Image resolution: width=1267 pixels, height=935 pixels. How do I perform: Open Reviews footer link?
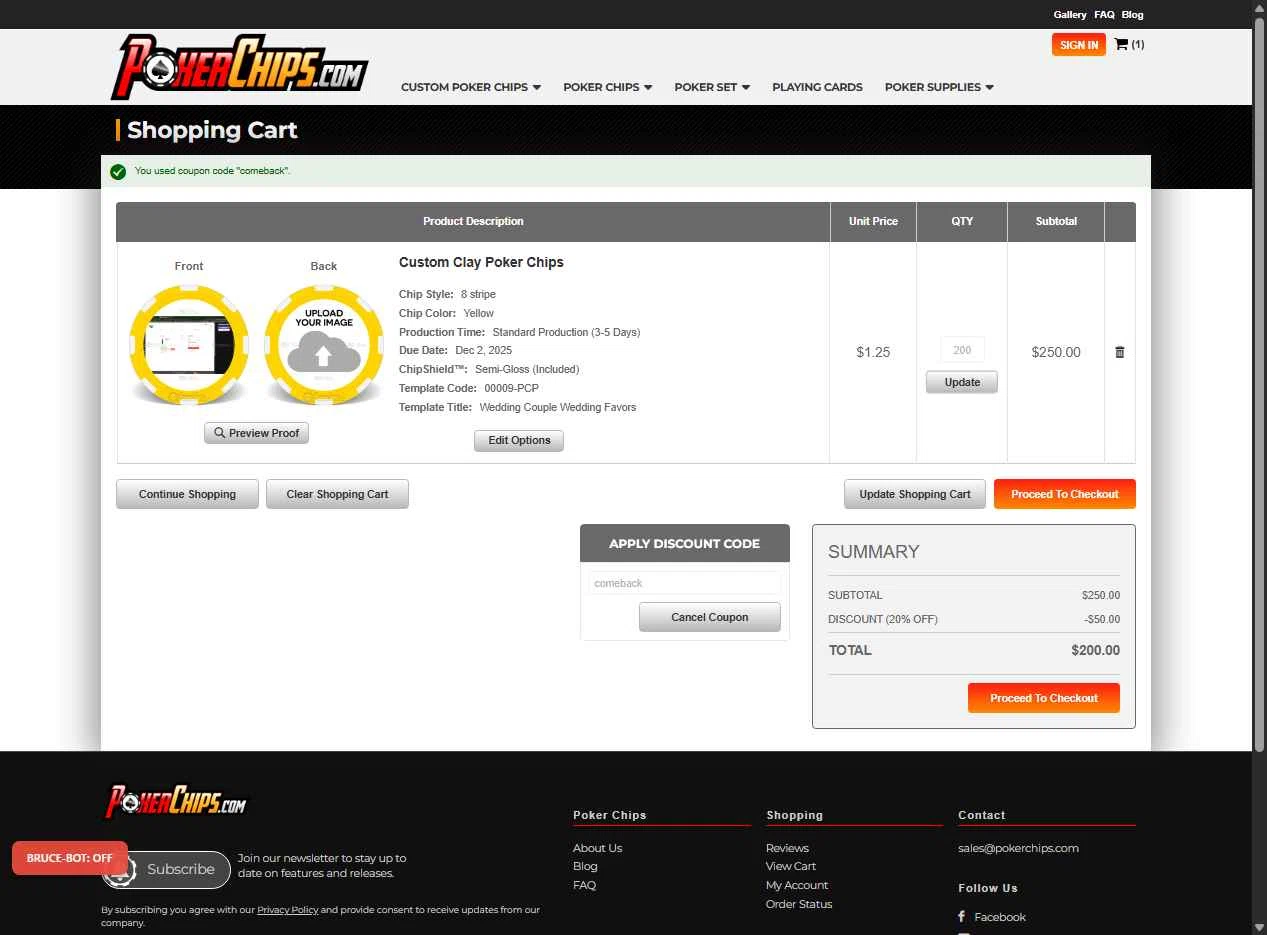coord(787,848)
